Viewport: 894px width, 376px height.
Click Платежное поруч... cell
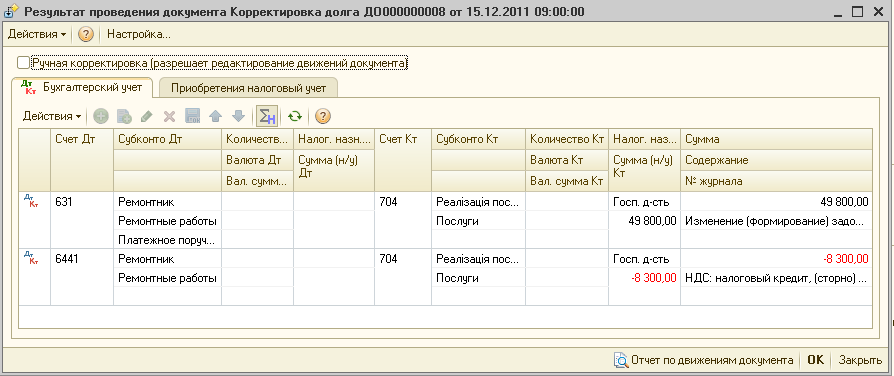point(168,240)
